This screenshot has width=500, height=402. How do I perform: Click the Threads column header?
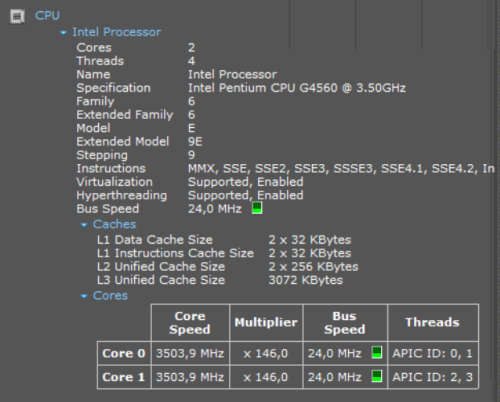click(433, 323)
